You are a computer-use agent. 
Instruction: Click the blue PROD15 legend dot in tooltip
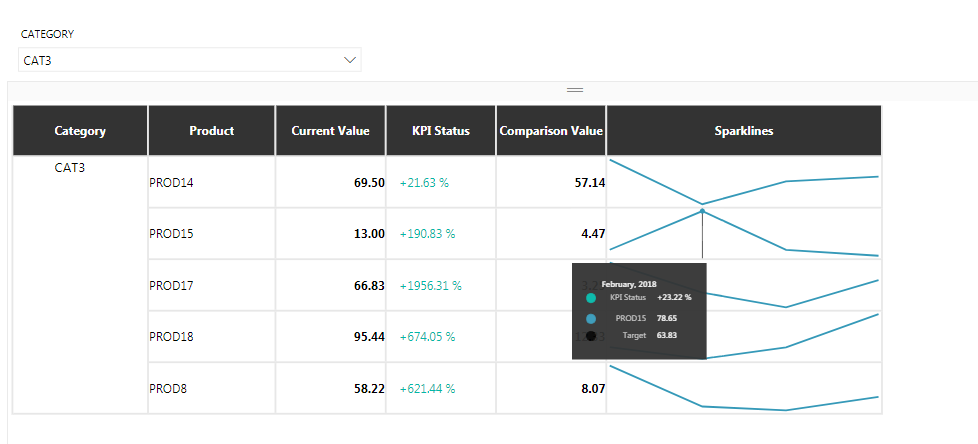tap(591, 319)
